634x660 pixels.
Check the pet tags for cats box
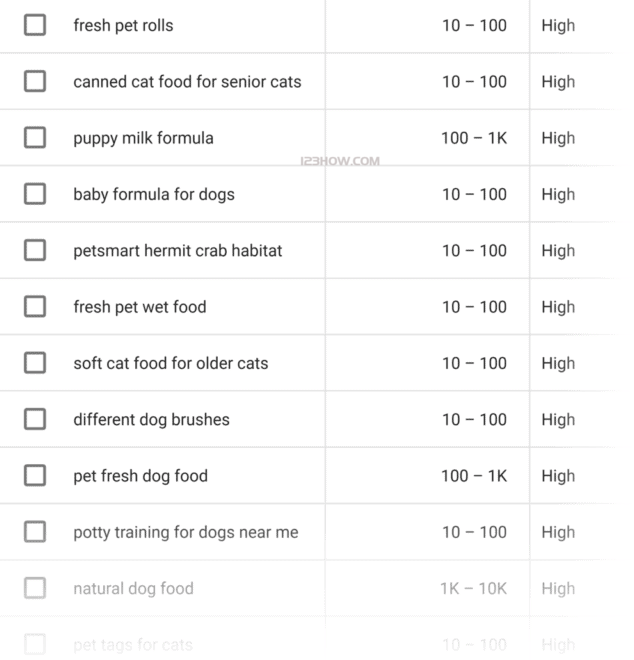tap(35, 644)
